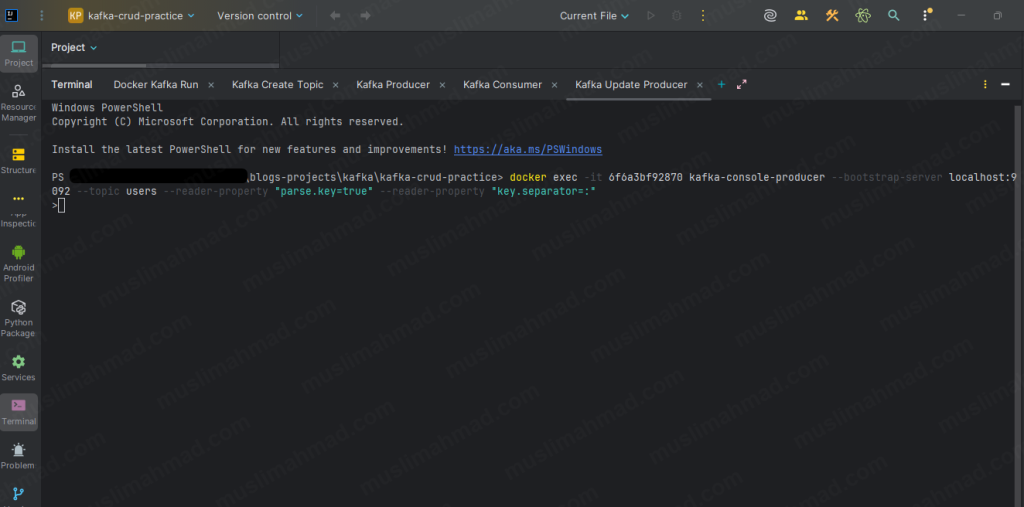Click the '--bootstrap-server' option text

click(x=887, y=178)
